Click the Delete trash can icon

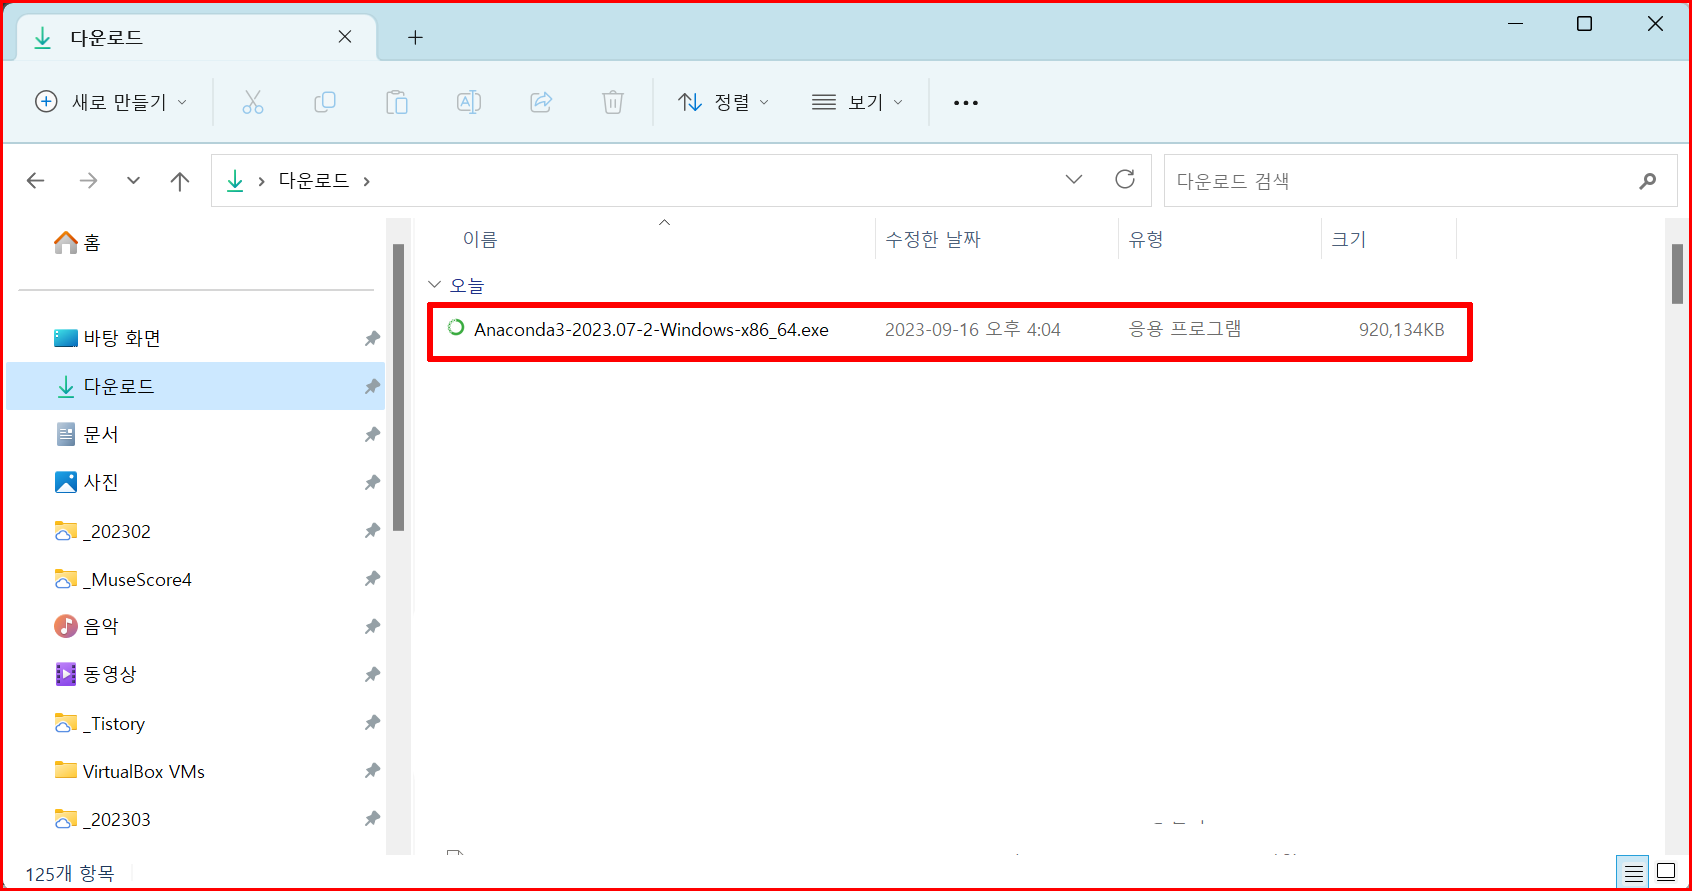click(613, 102)
